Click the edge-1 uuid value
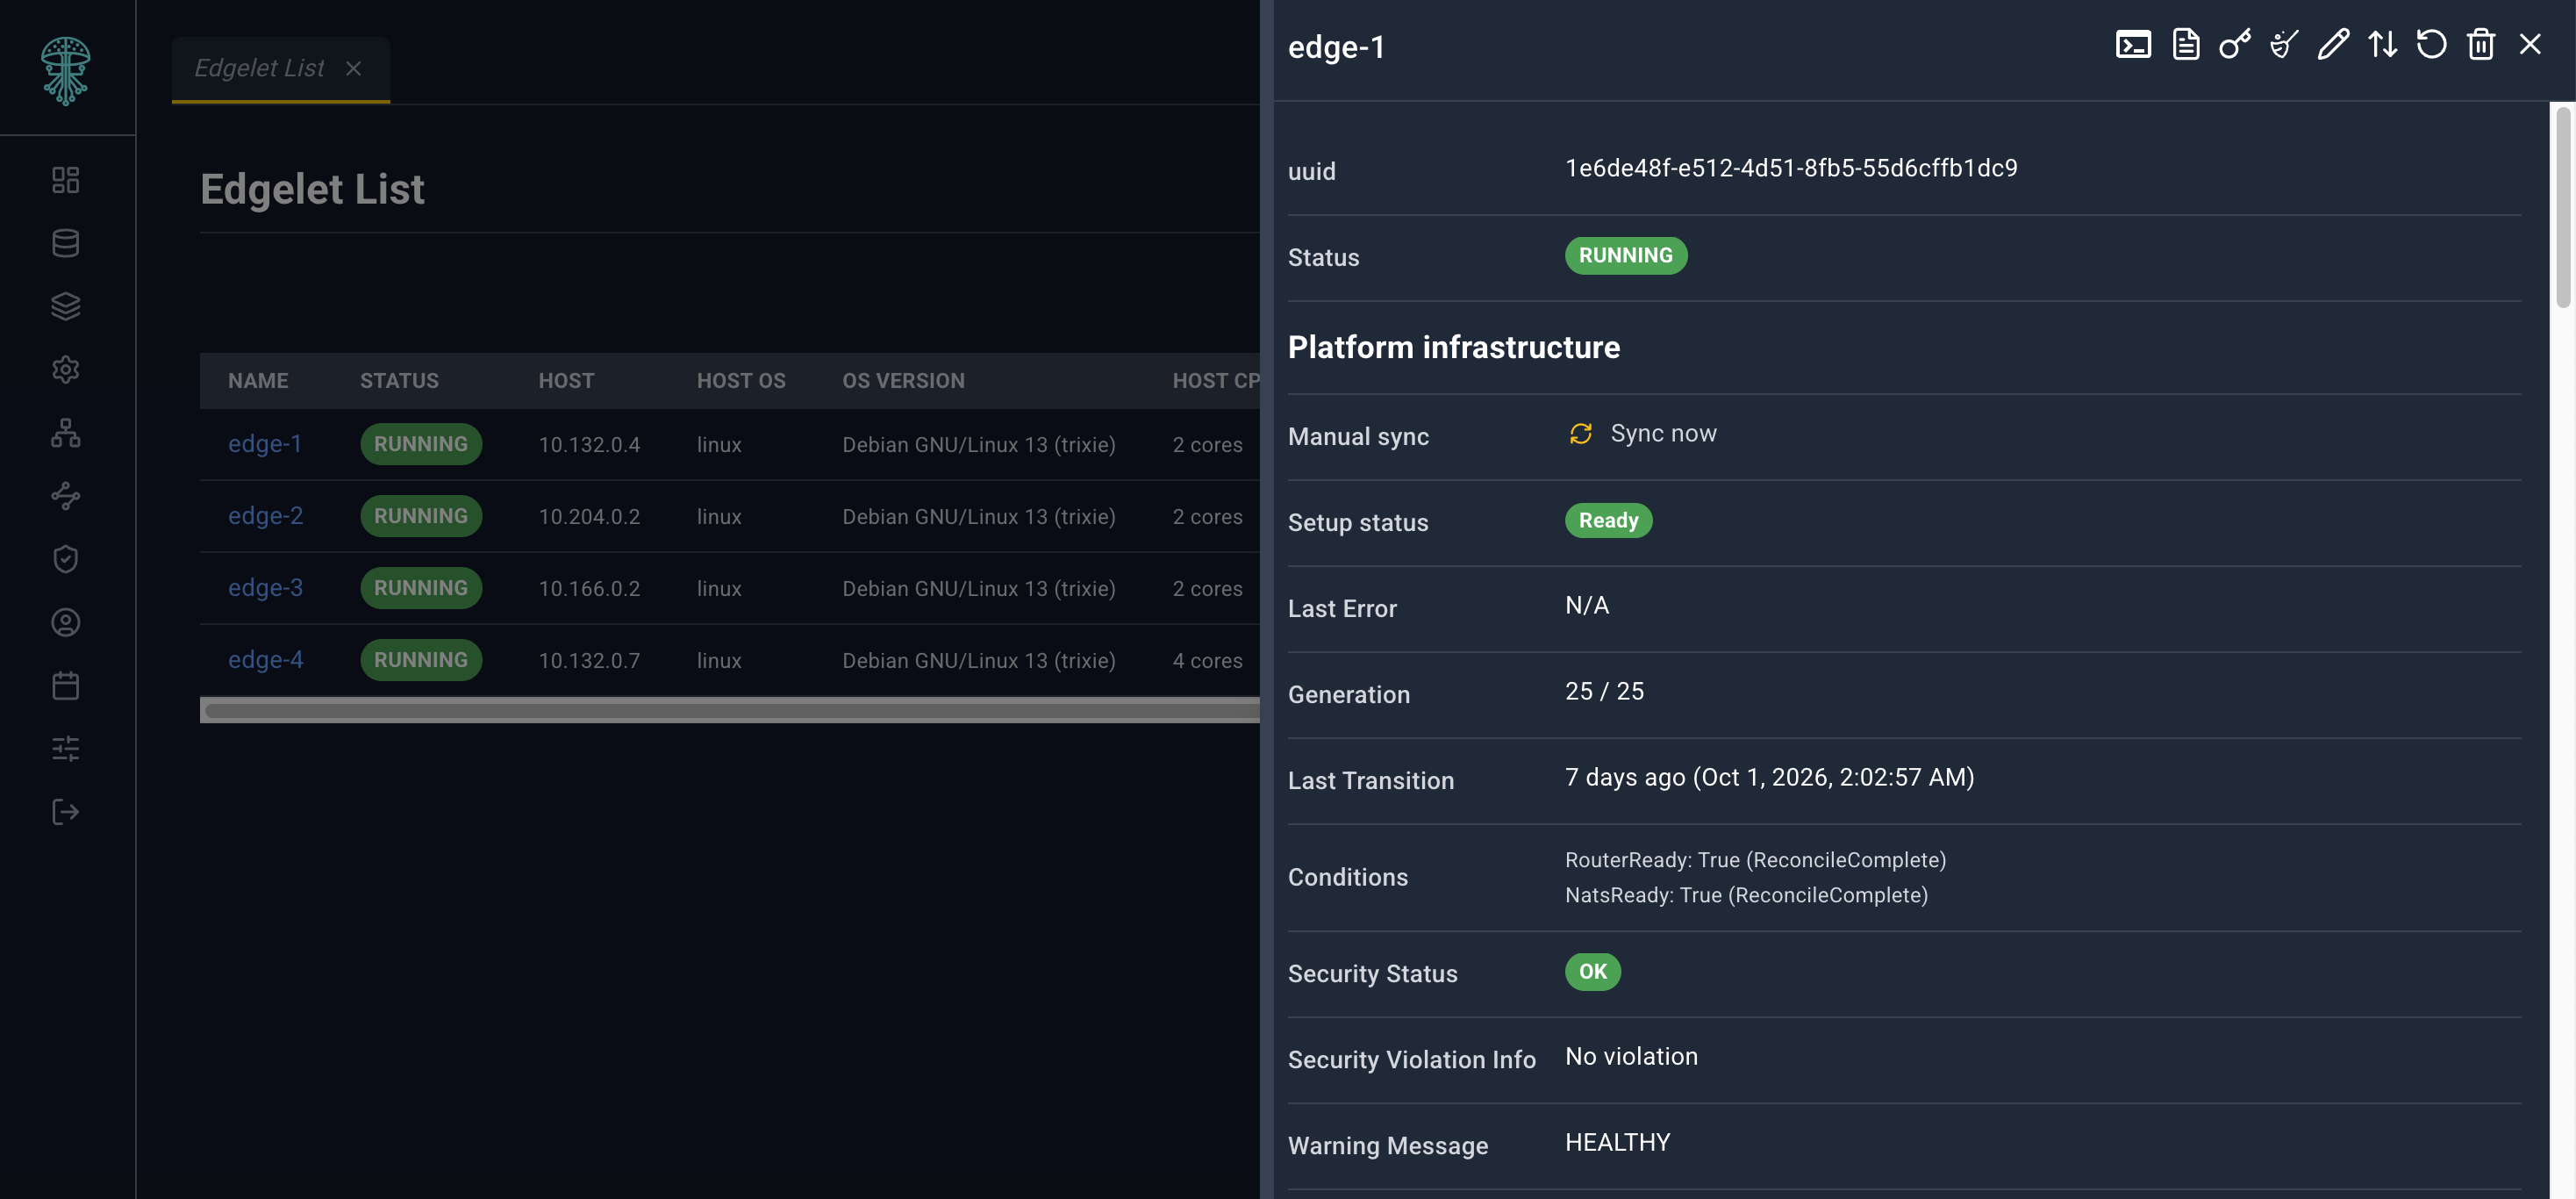2576x1199 pixels. click(x=1791, y=168)
